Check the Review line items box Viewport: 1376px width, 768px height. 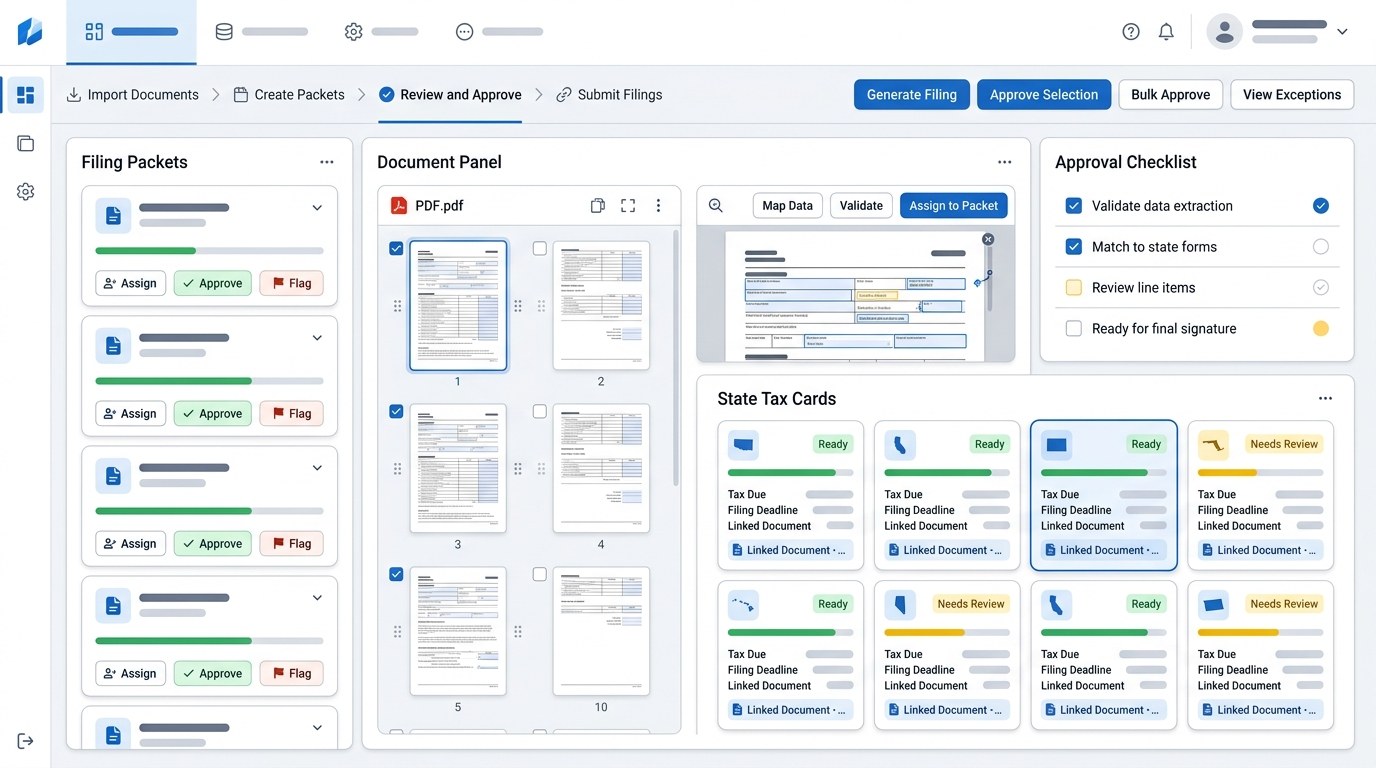point(1074,288)
